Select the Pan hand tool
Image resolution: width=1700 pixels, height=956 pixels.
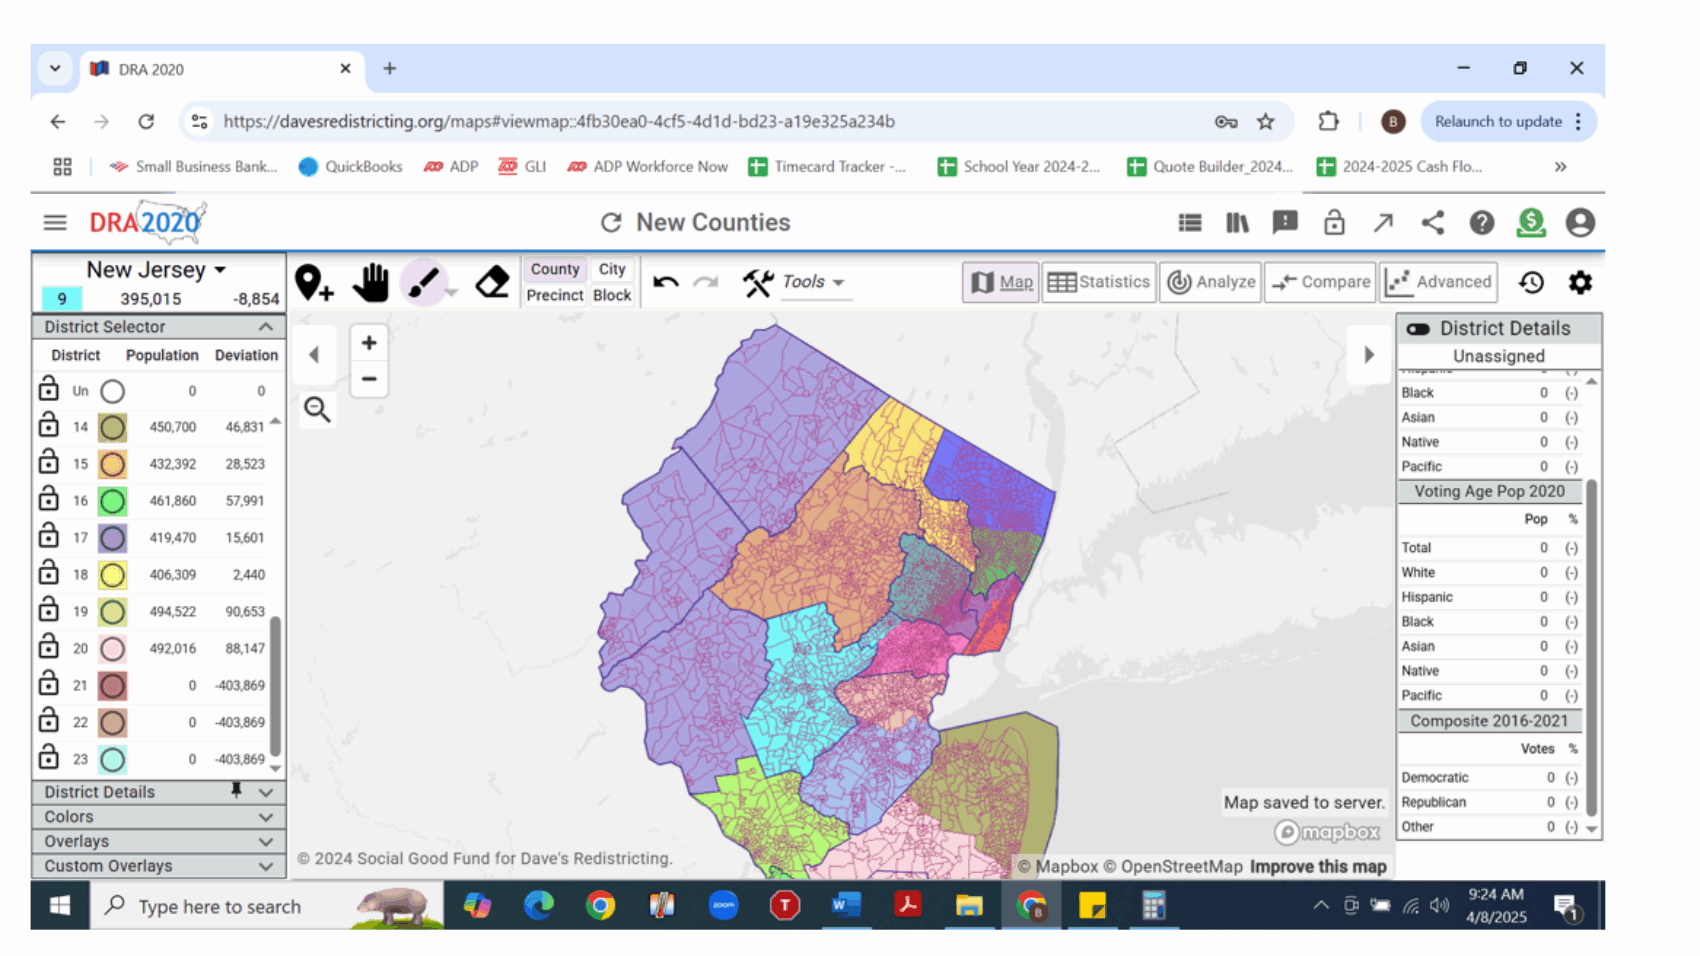370,283
